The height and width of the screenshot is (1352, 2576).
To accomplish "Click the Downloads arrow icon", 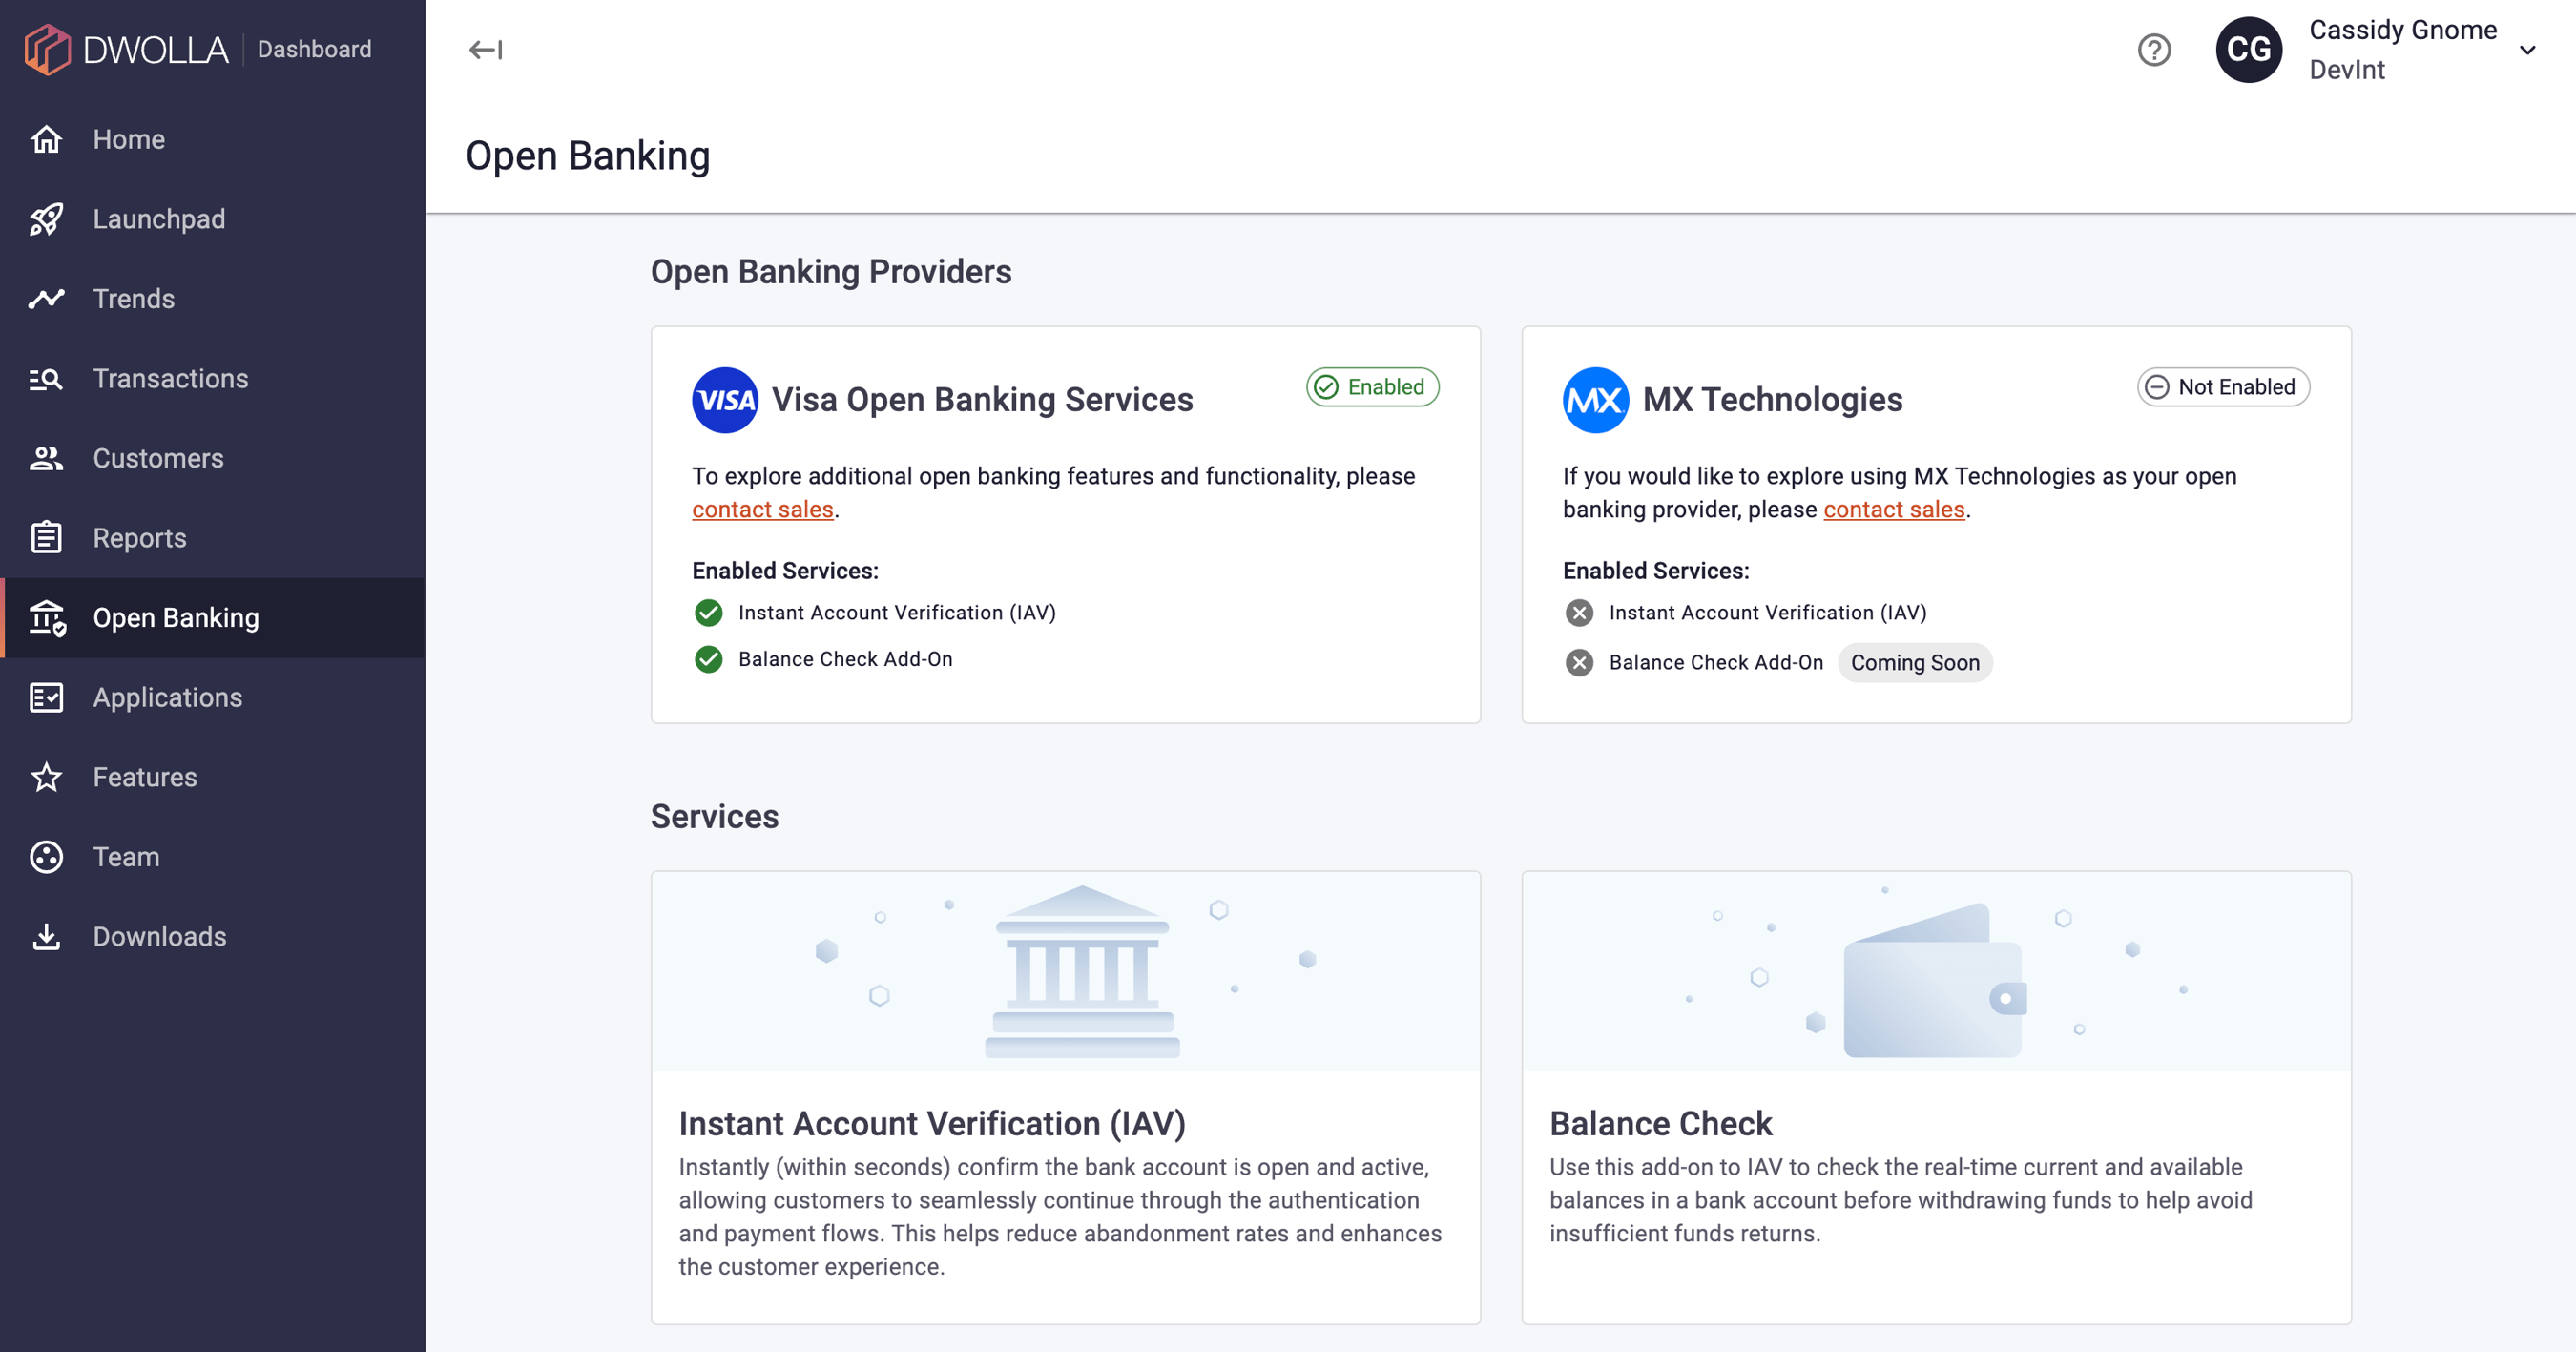I will [x=46, y=937].
